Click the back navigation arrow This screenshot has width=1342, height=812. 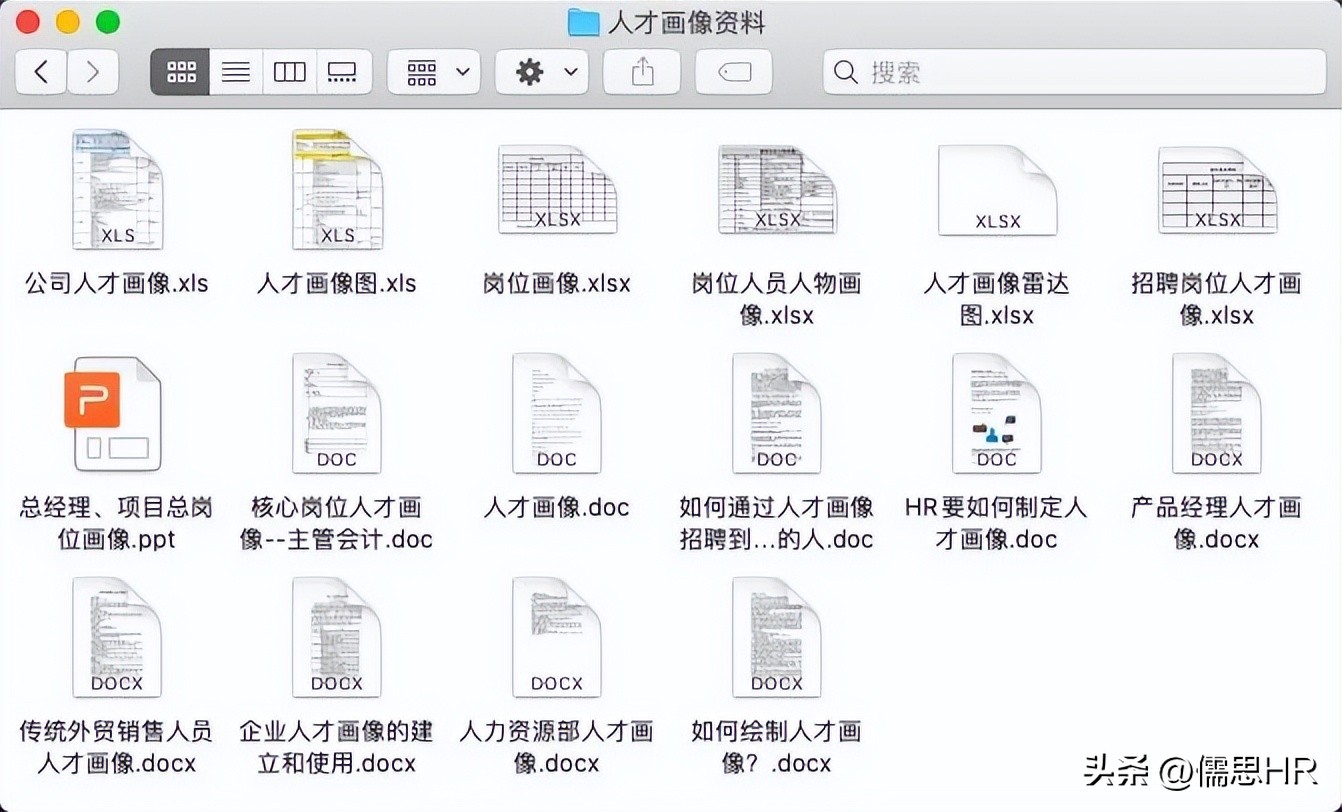coord(40,71)
